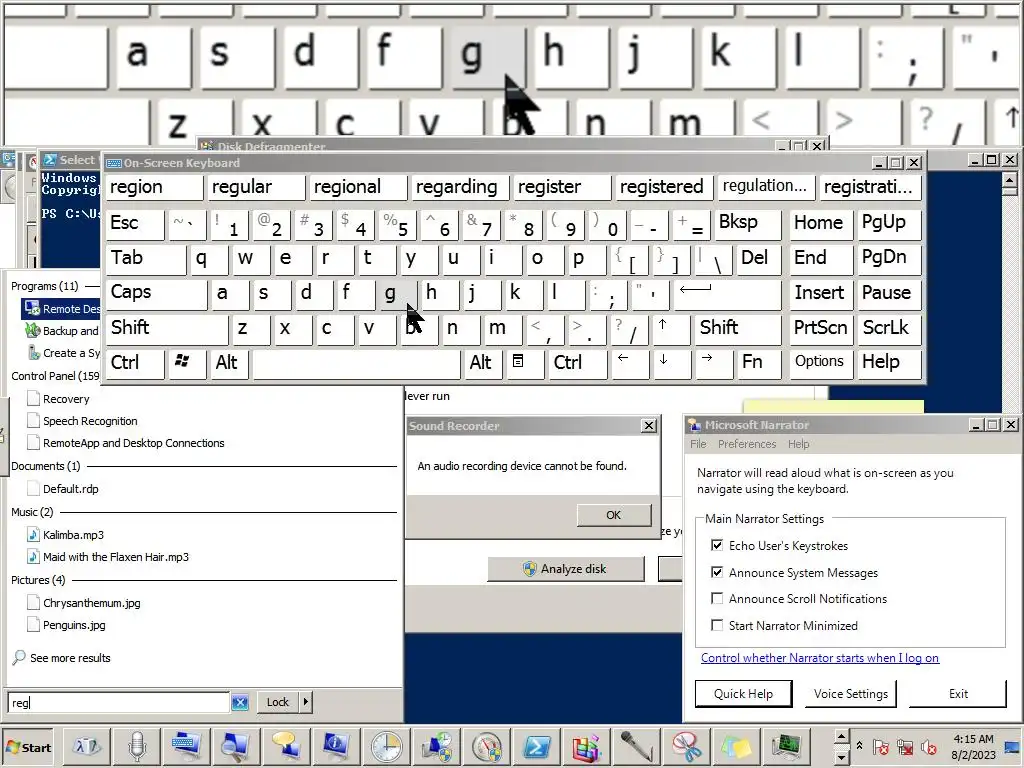Expand shutdown options arrow beside Lock
The image size is (1024, 768).
306,702
